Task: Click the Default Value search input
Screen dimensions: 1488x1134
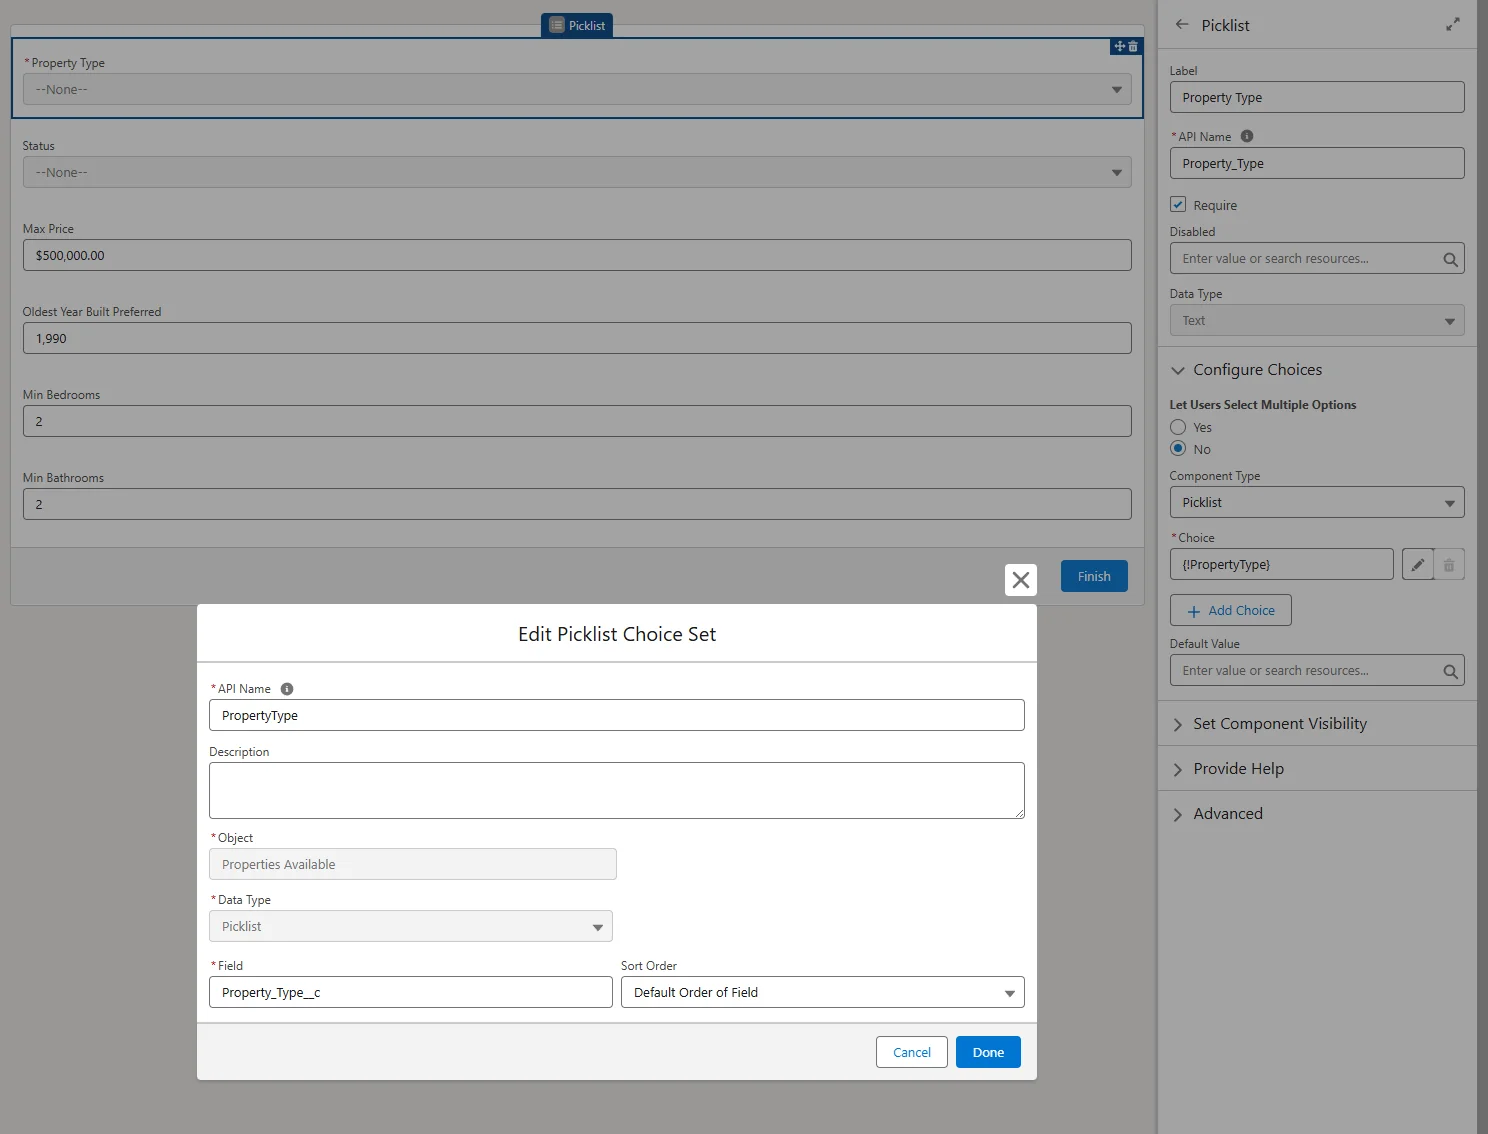Action: pyautogui.click(x=1317, y=670)
